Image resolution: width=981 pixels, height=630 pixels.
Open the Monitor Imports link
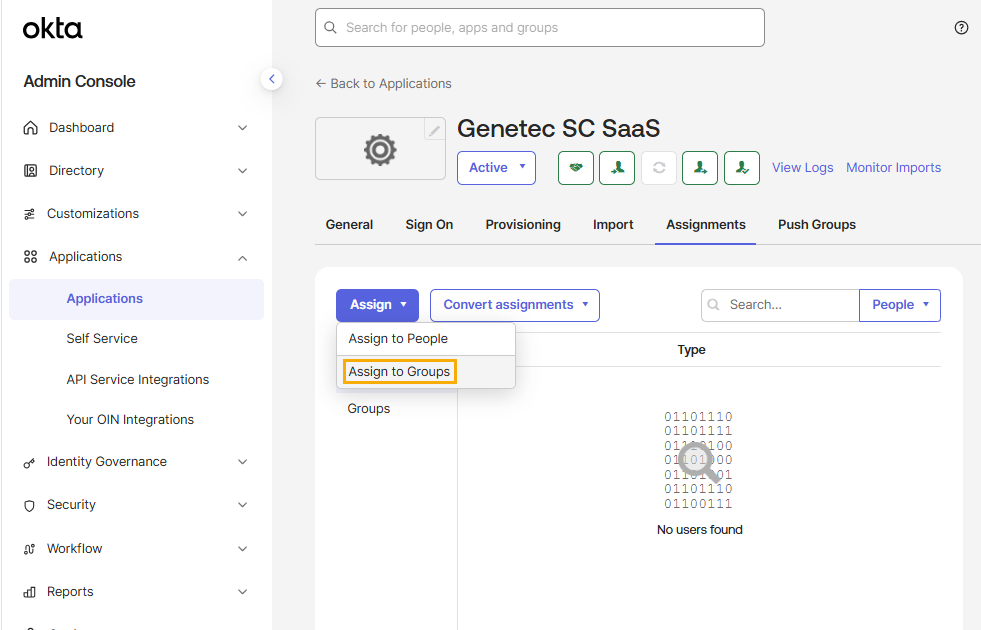[x=893, y=168]
